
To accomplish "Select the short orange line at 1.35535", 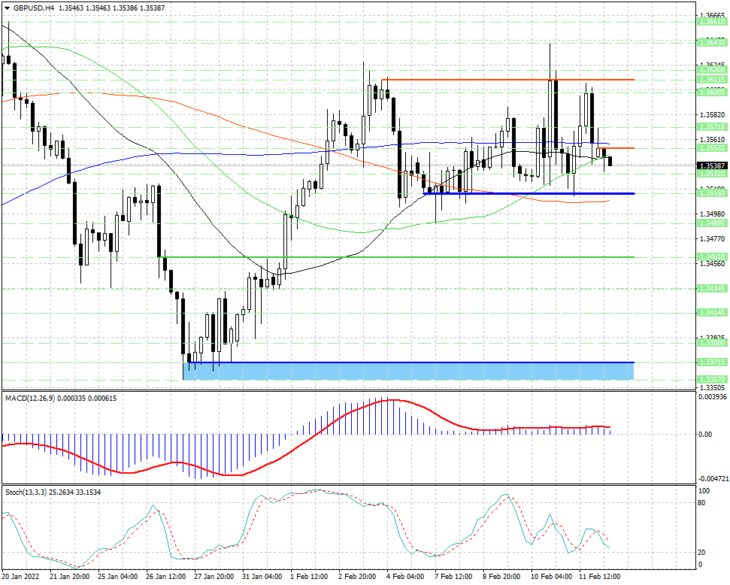I will [615, 148].
